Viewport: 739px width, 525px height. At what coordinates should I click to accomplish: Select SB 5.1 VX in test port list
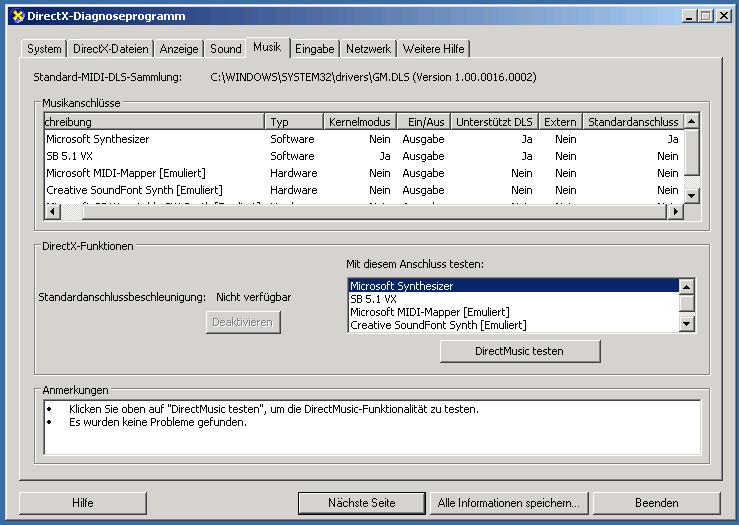(x=513, y=299)
